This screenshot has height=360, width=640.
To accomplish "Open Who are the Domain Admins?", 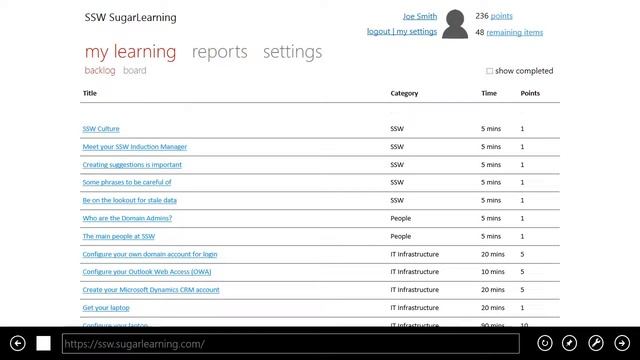I will coord(127,218).
